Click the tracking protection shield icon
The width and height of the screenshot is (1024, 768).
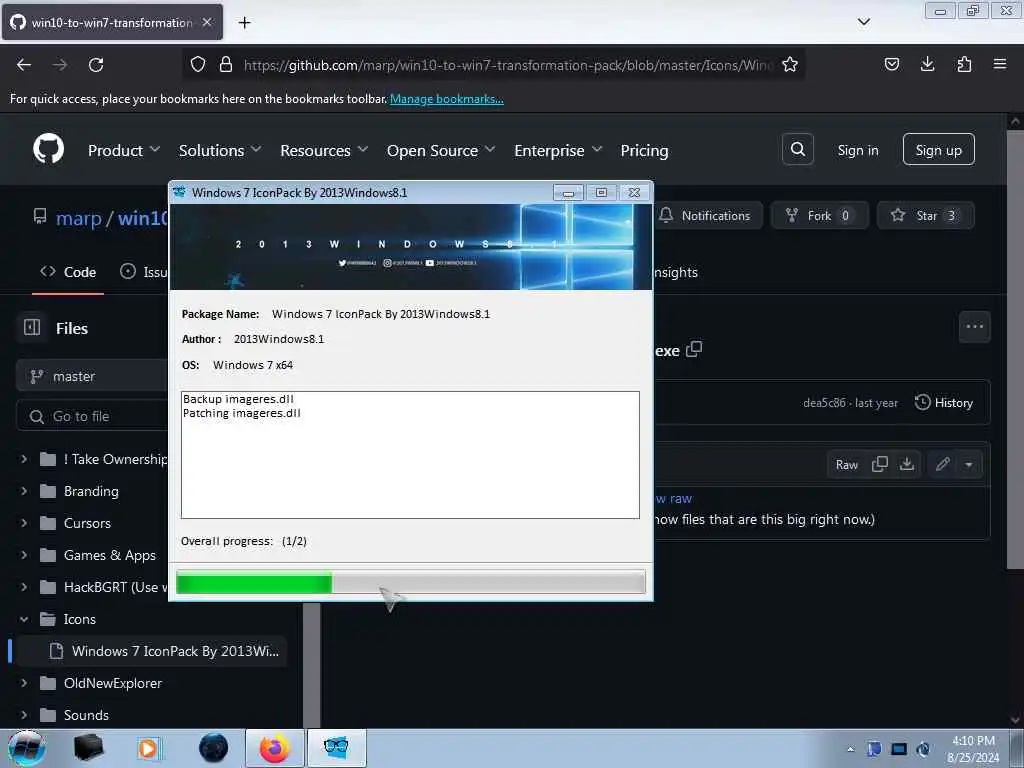(198, 64)
